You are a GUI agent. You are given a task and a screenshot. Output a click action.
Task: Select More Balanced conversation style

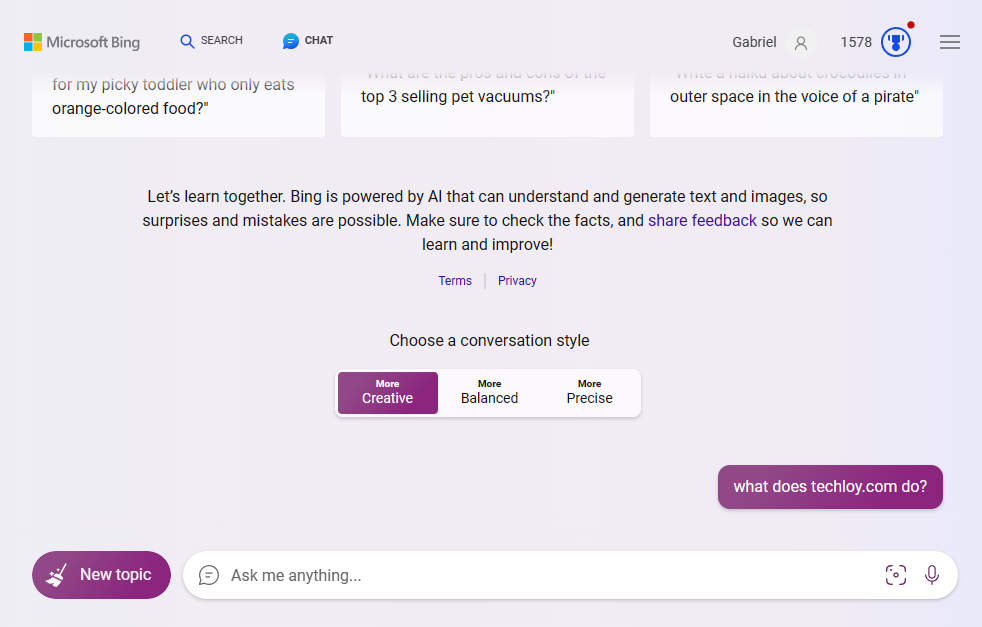pyautogui.click(x=489, y=392)
